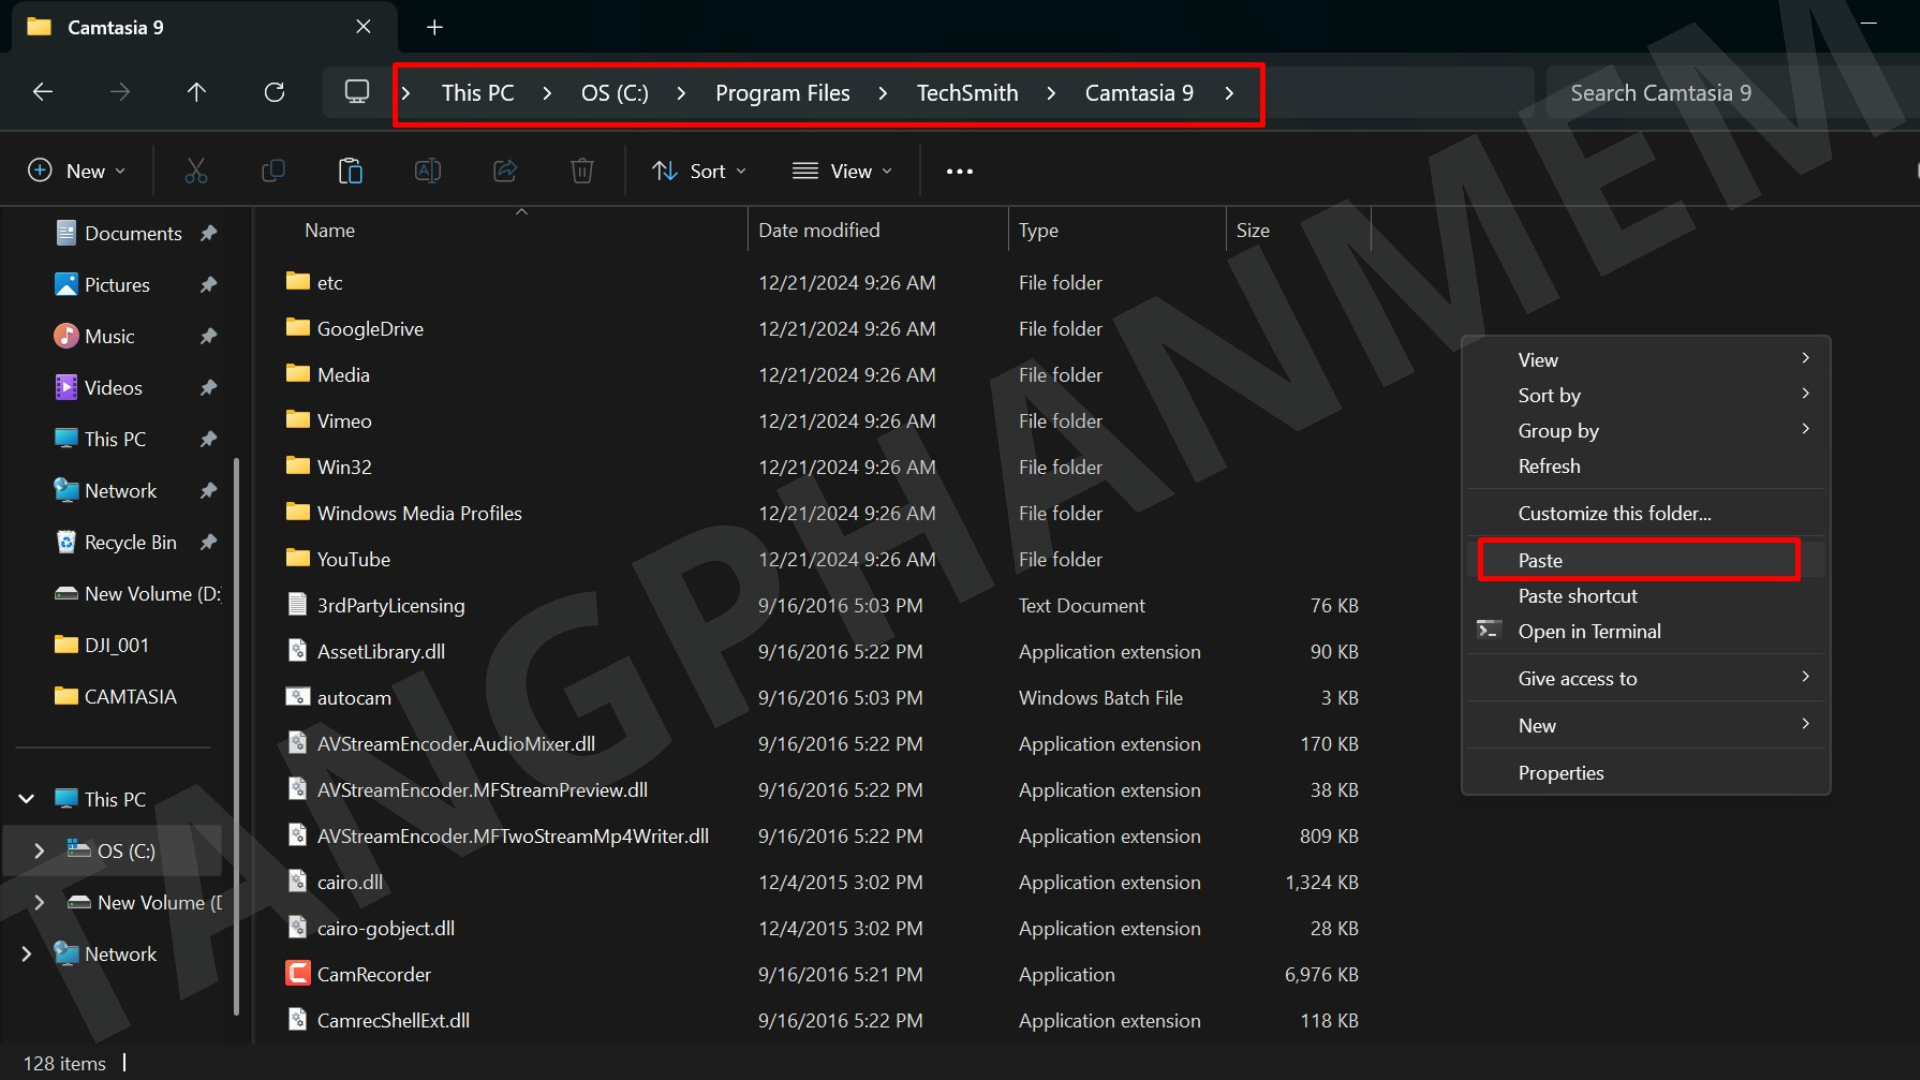Close the Camtasia 9 tab
The width and height of the screenshot is (1920, 1080).
(x=363, y=27)
